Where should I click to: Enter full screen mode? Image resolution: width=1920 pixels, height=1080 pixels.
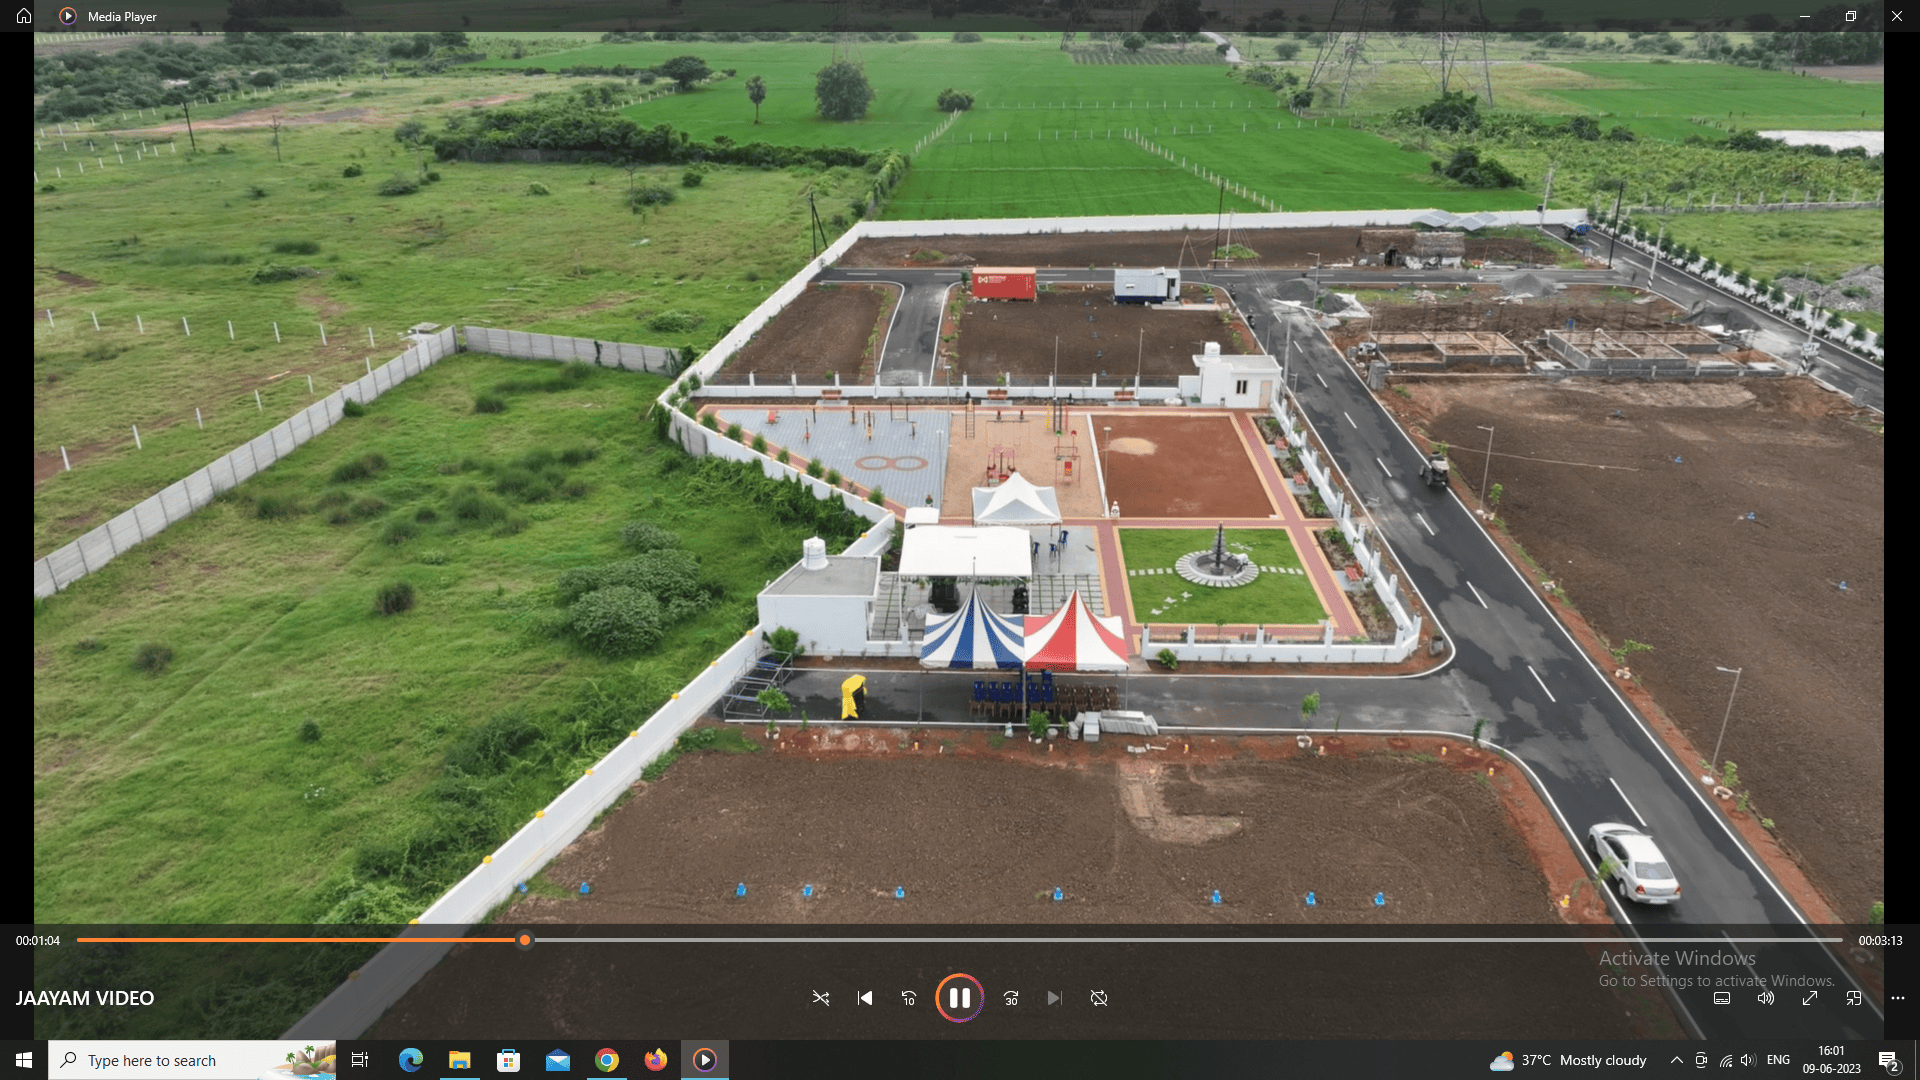point(1810,998)
